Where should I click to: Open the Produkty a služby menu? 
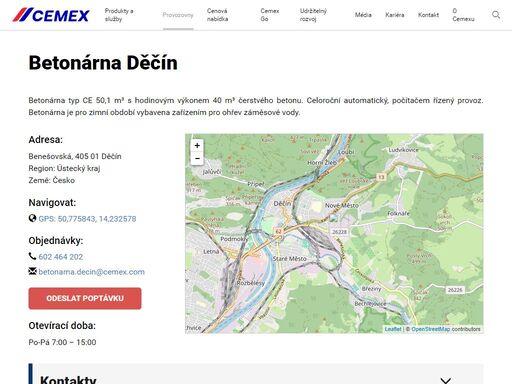click(119, 15)
